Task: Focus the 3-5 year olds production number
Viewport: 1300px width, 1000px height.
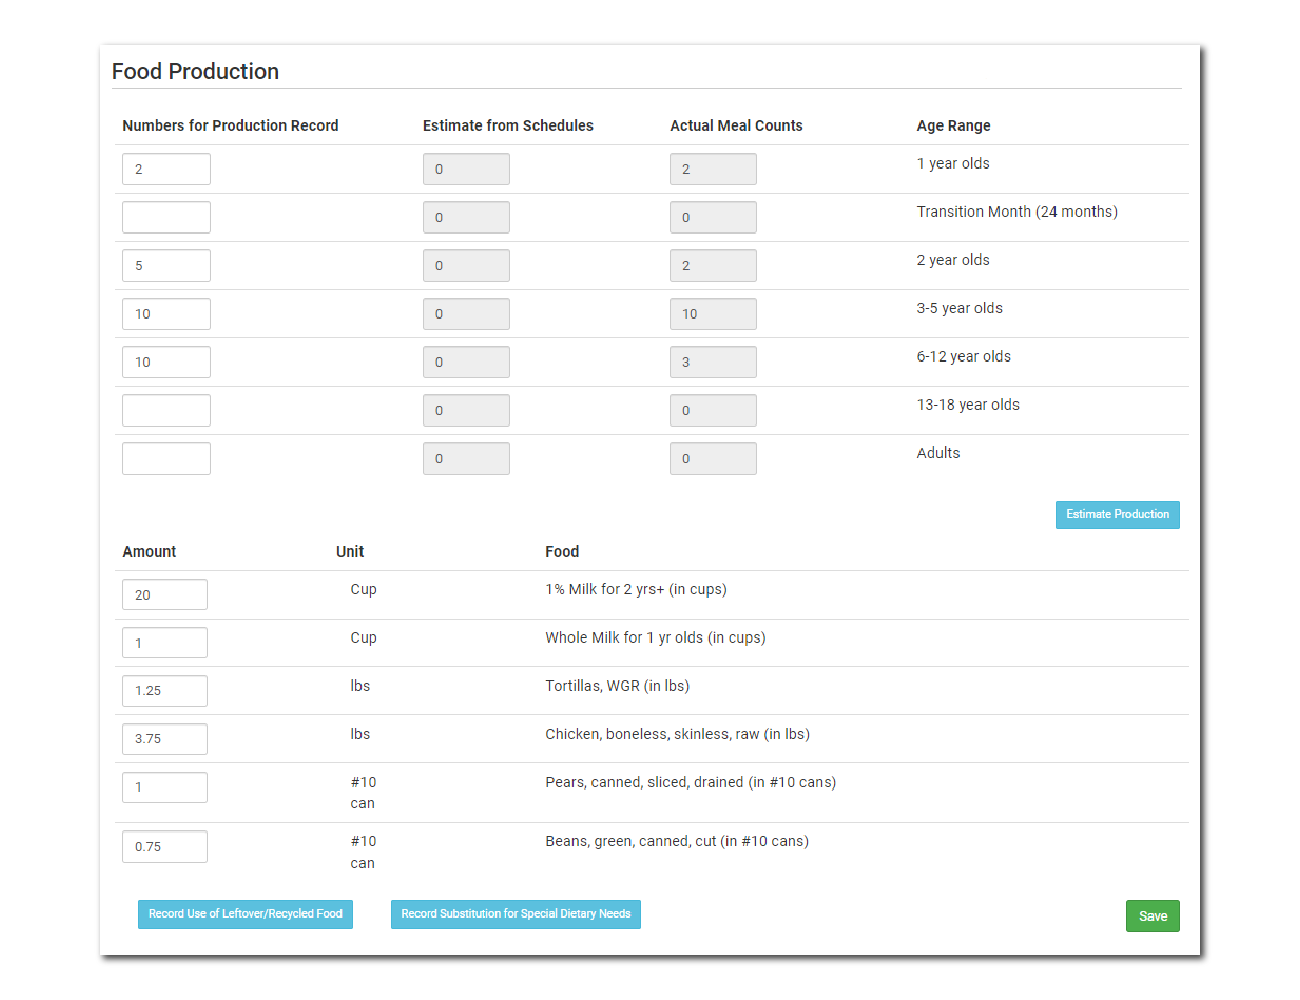Action: click(166, 314)
